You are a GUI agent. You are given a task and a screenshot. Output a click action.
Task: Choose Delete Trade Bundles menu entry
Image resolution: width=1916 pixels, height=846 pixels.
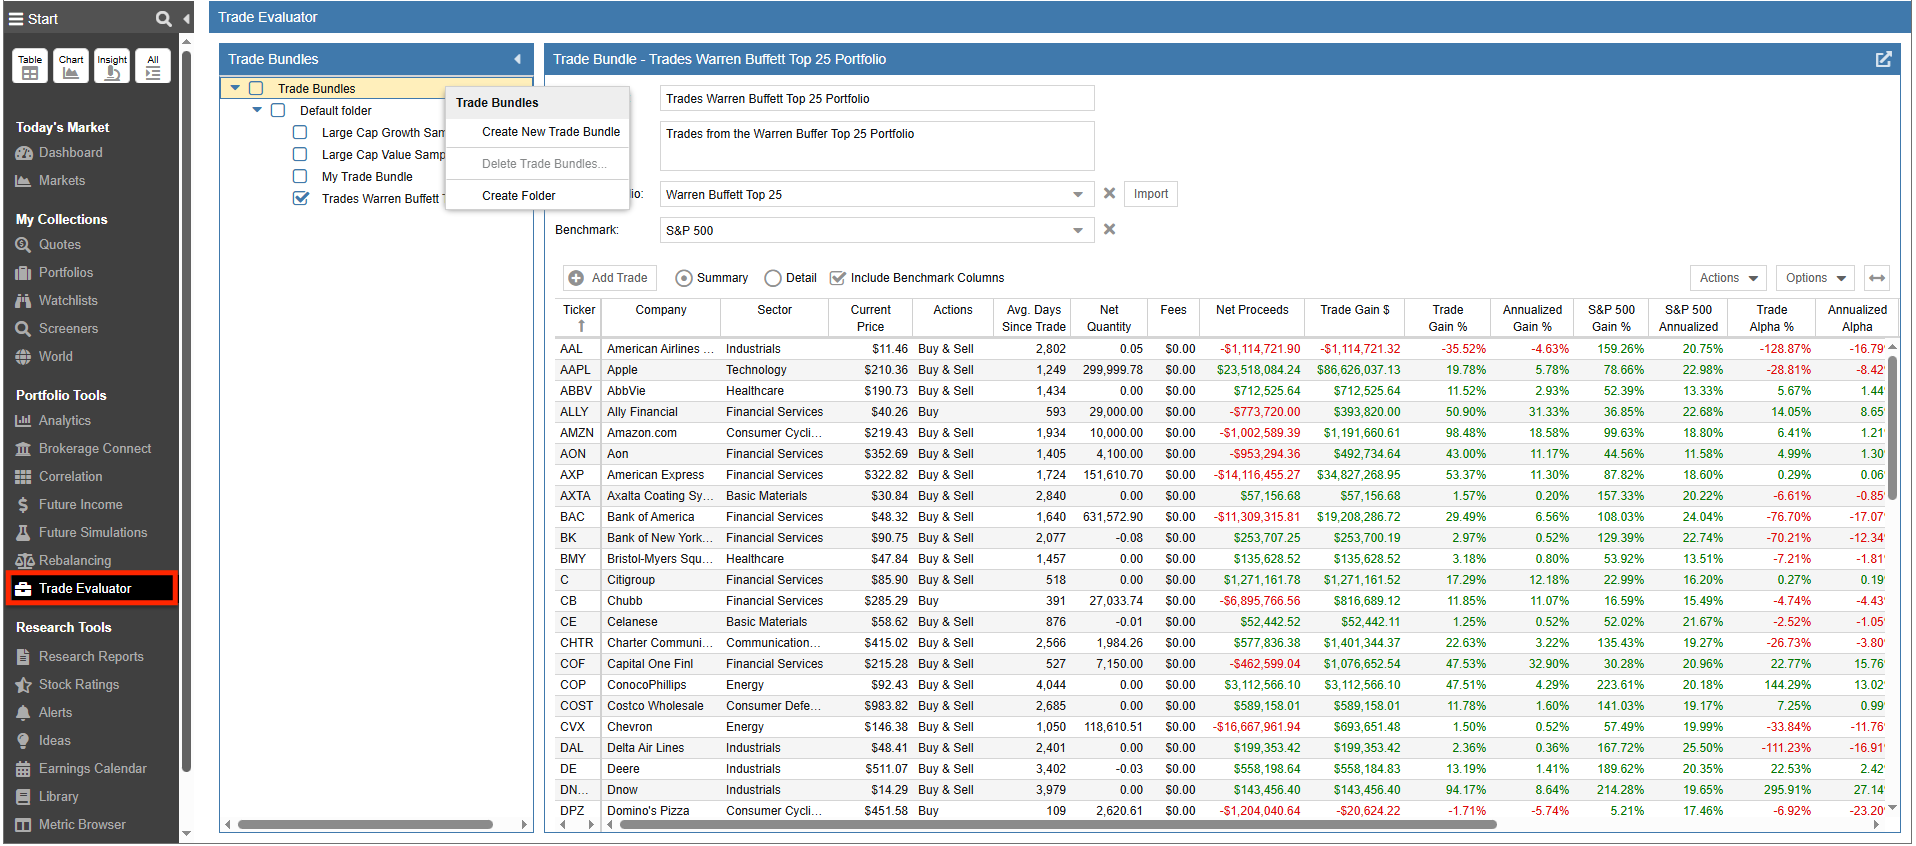[544, 164]
